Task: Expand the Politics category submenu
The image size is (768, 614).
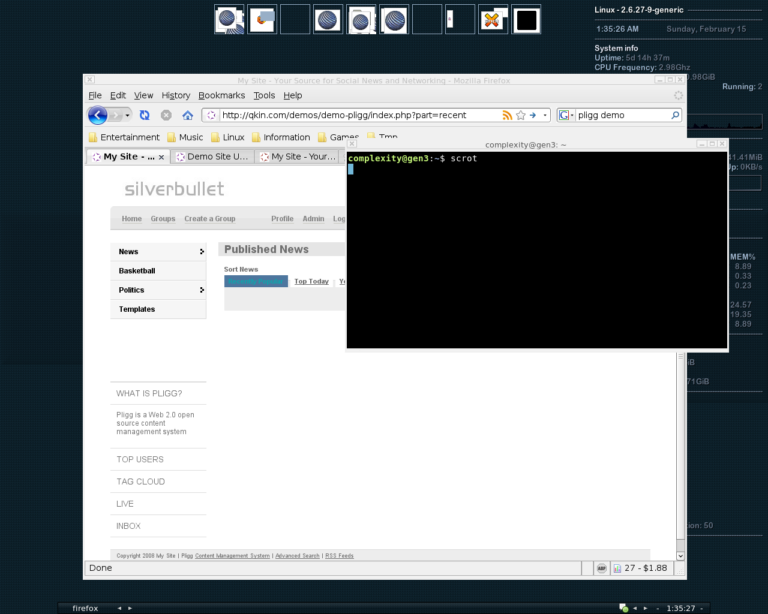Action: [x=201, y=290]
